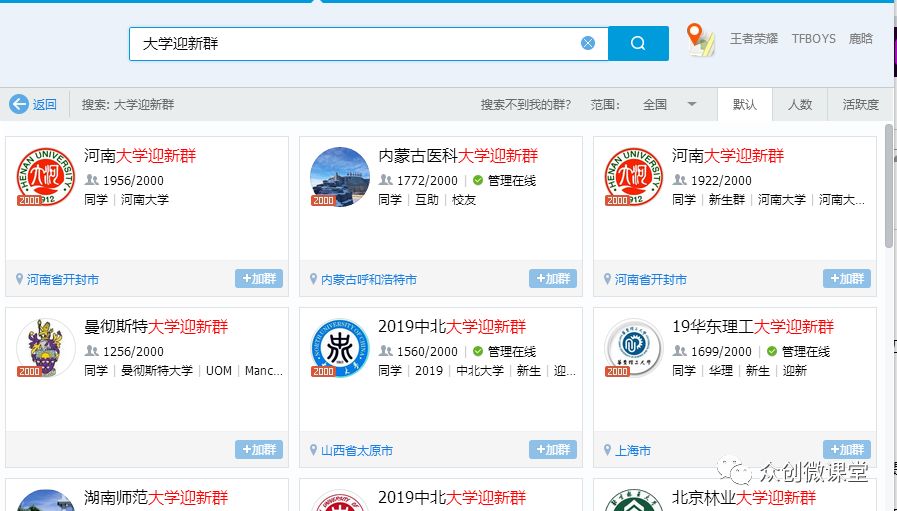Click the 互助 tag on 内蒙古医科大学迎新群
The image size is (897, 511).
point(427,199)
